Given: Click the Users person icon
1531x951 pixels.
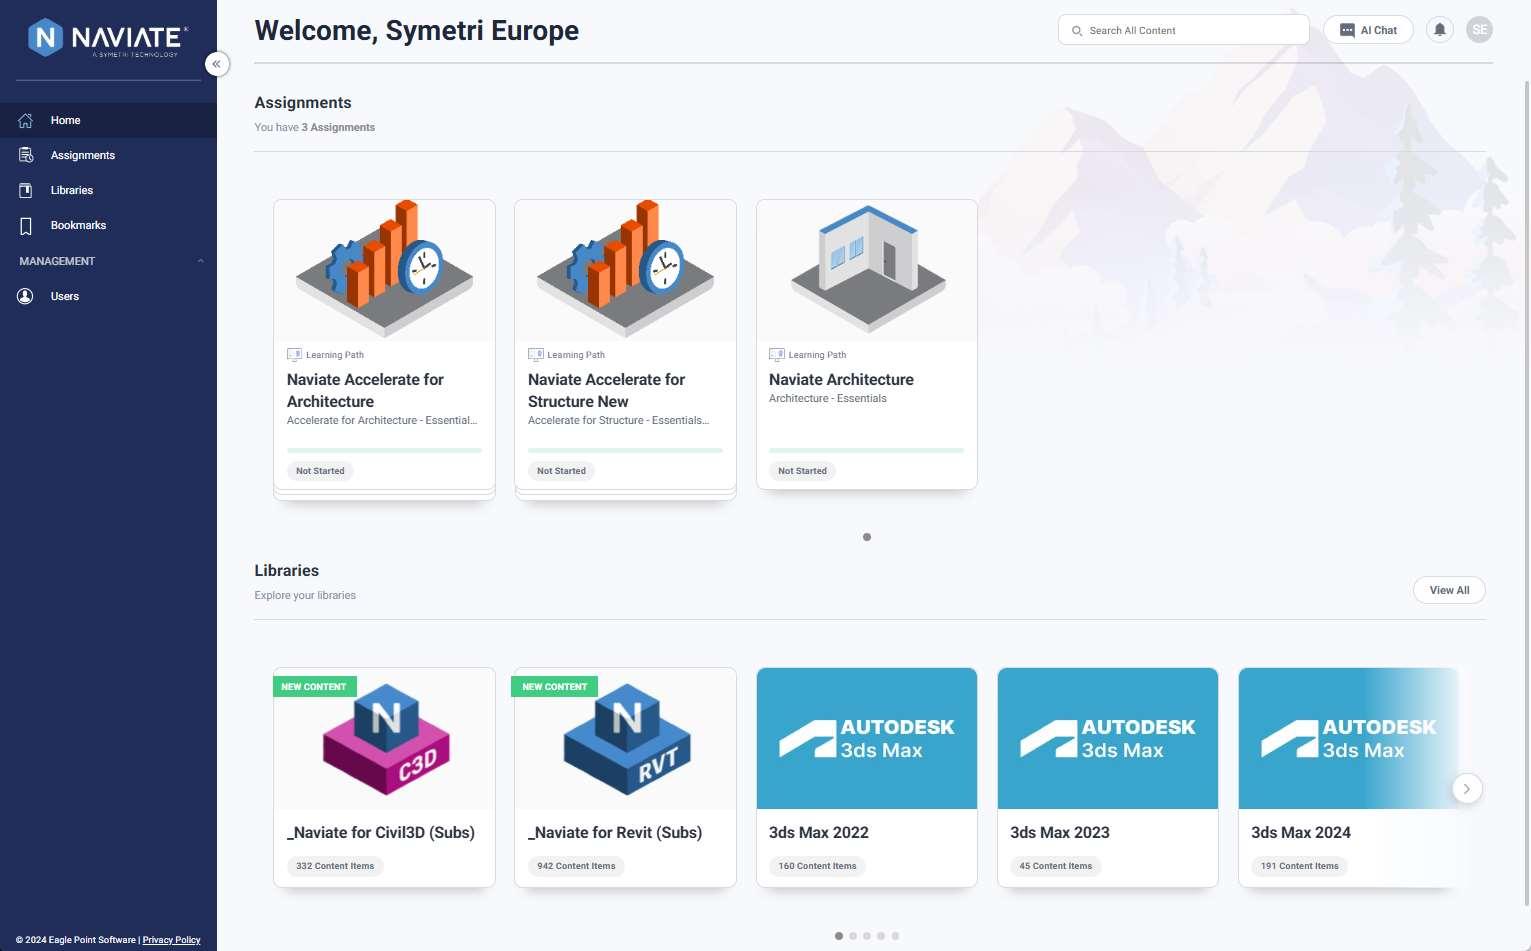Looking at the screenshot, I should click(x=26, y=296).
